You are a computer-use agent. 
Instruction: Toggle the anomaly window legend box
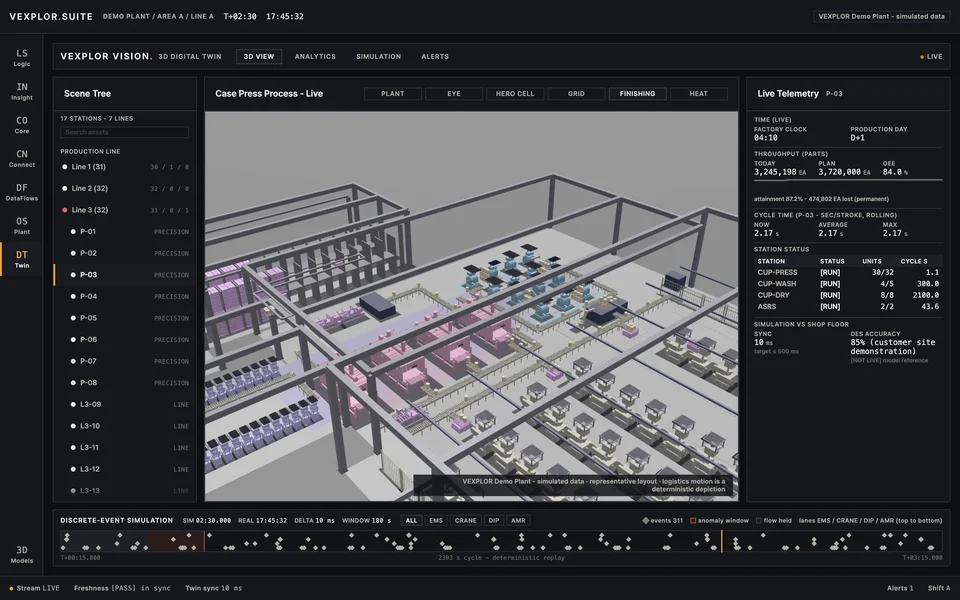693,520
